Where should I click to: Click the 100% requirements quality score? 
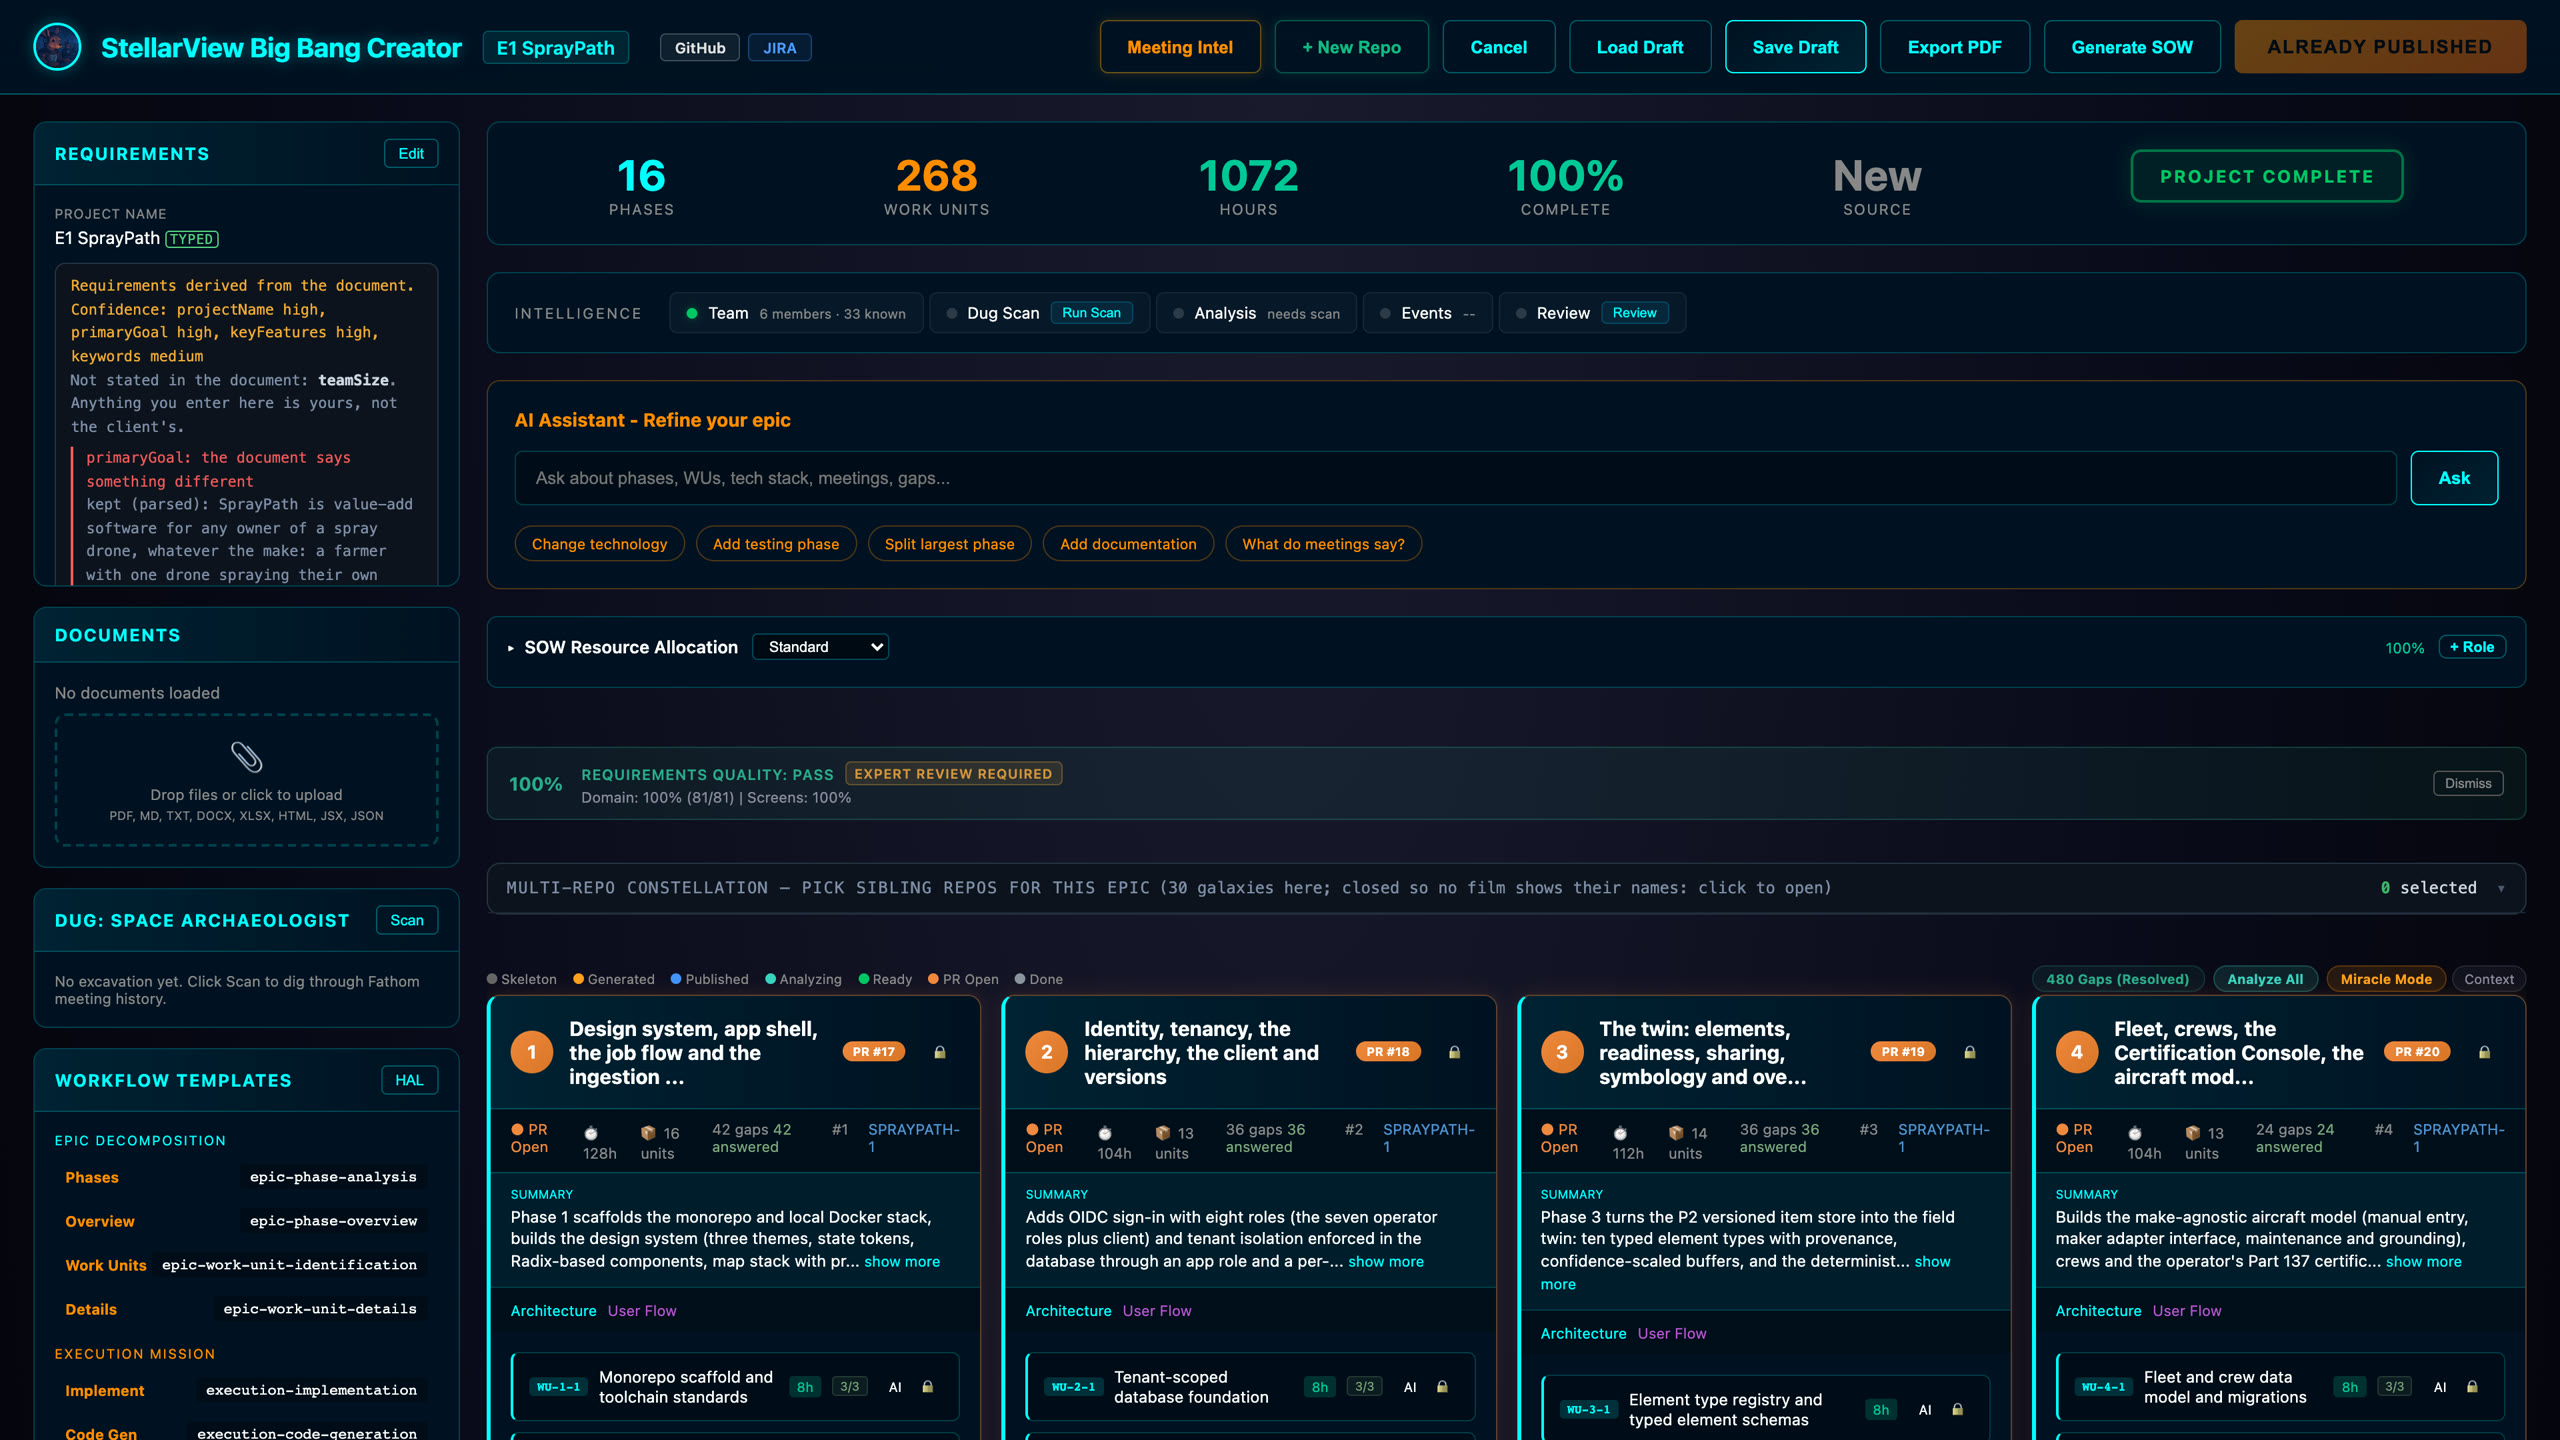click(536, 784)
